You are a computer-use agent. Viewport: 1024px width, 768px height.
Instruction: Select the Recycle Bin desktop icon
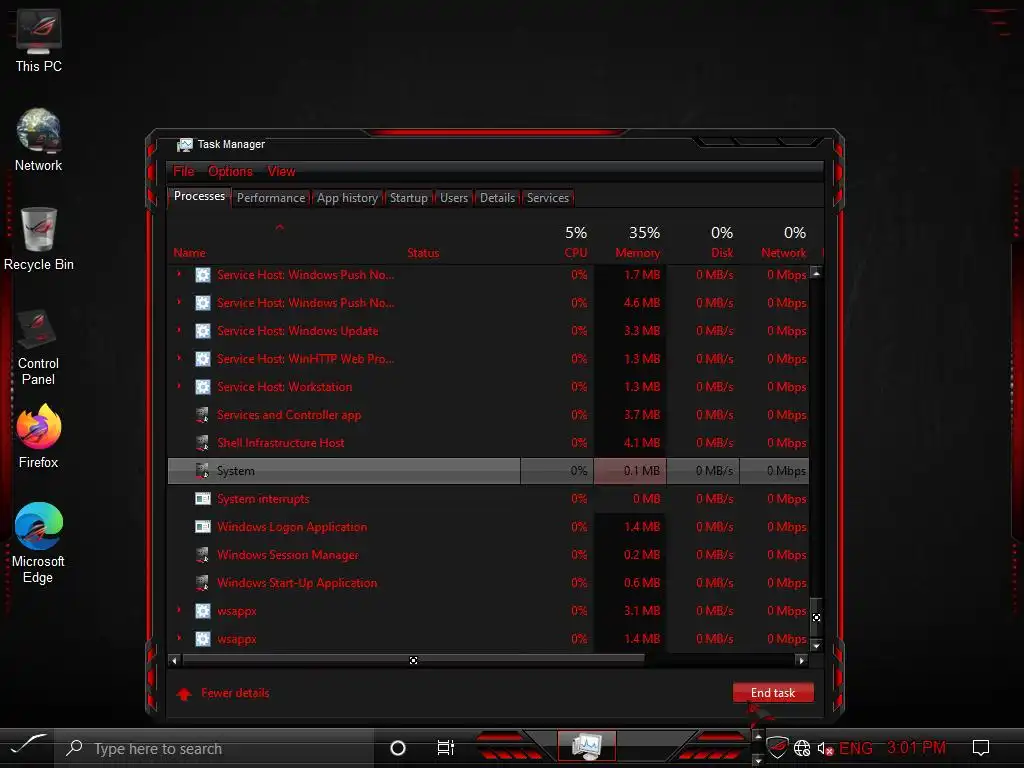pos(39,239)
